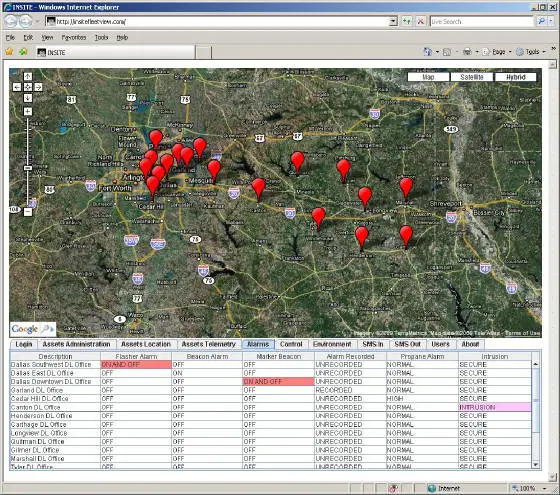Pan the map right with arrow
Screen dimensions: 560x495
[x=38, y=87]
